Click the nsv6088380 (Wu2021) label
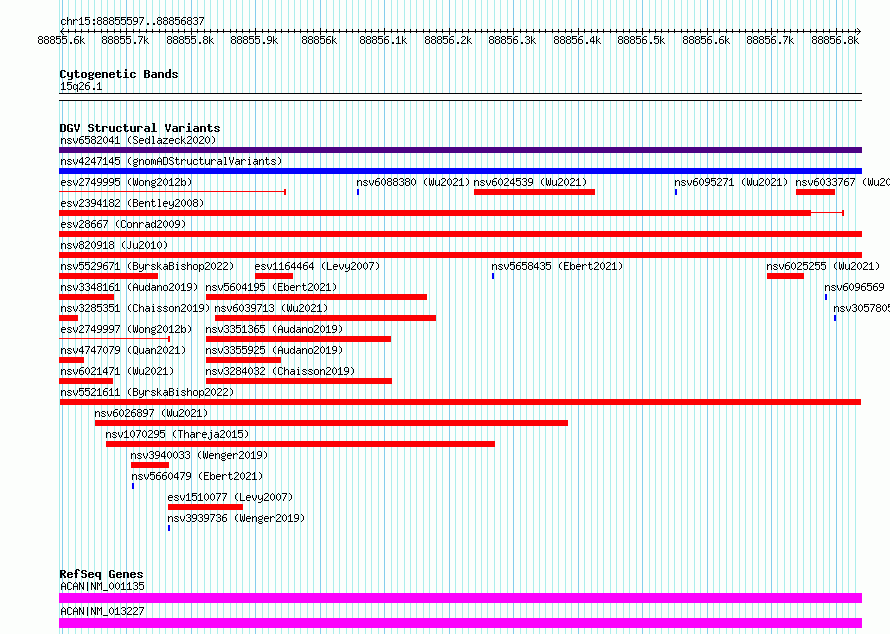The height and width of the screenshot is (634, 890). click(x=413, y=182)
